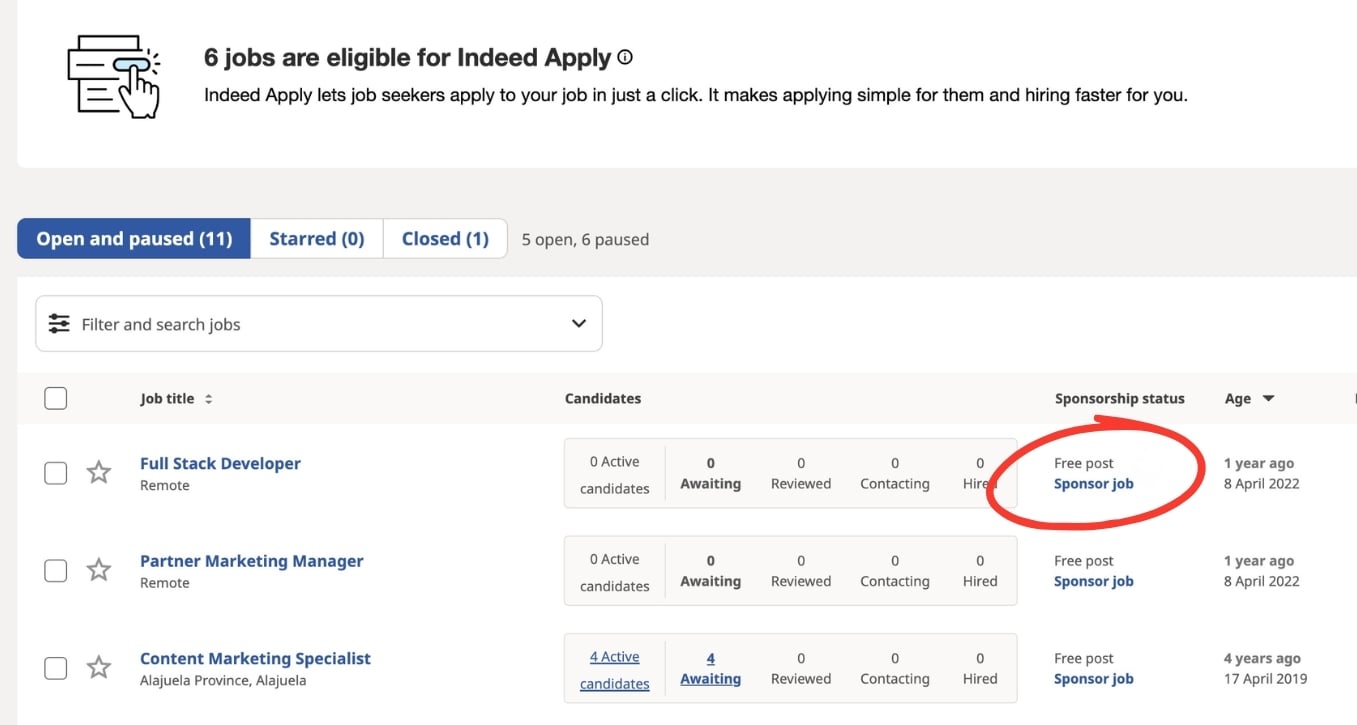Click 0 Contacting in Full Stack Developer row

895,473
